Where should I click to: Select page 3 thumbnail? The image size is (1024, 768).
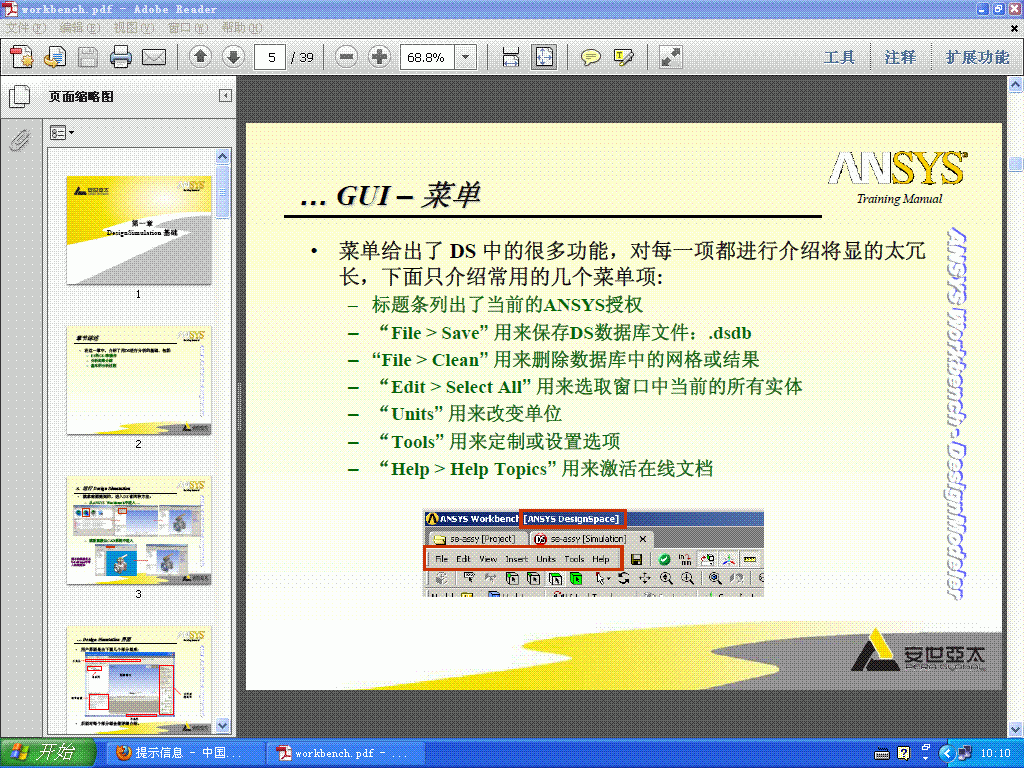tap(138, 531)
